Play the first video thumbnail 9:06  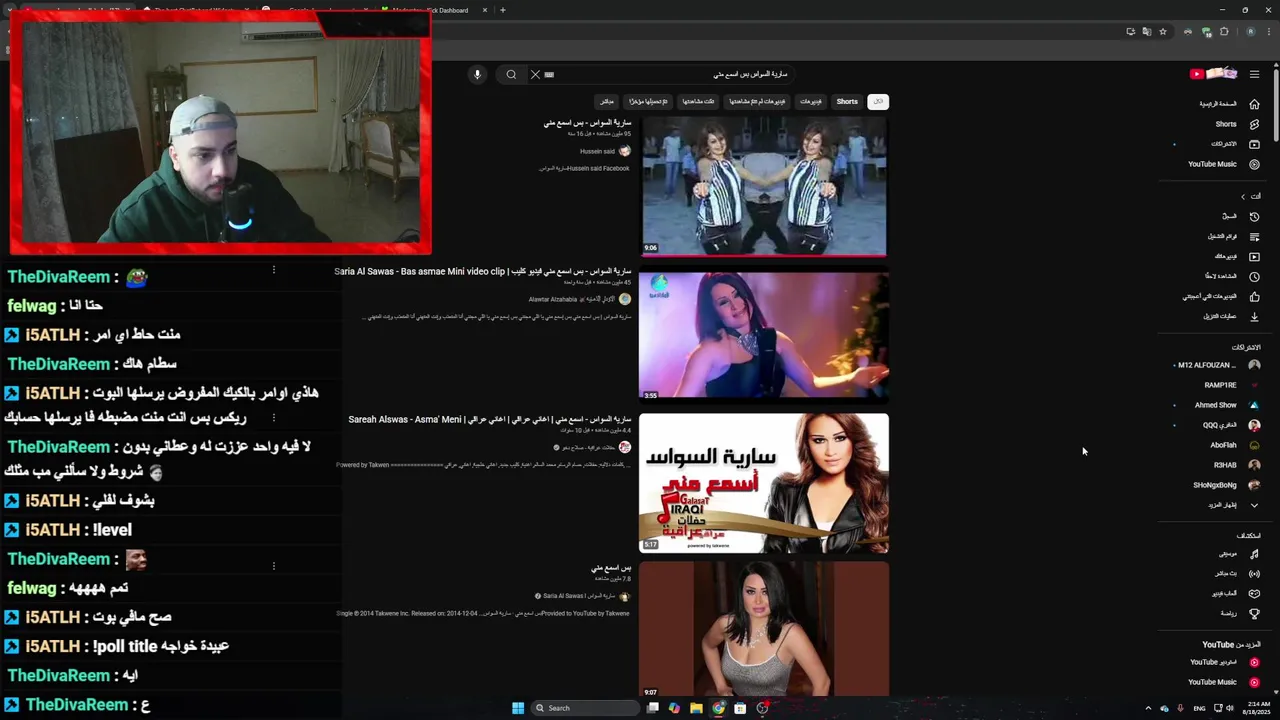click(763, 186)
